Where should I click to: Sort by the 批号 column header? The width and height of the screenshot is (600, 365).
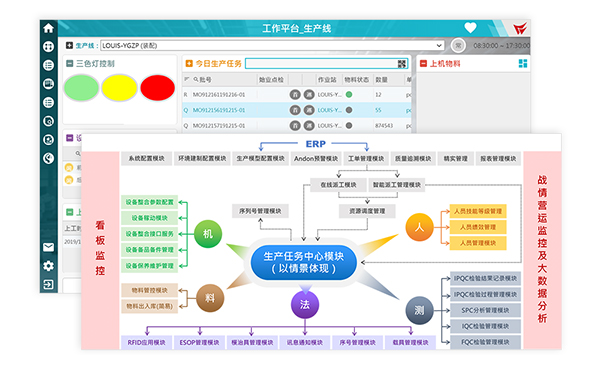pos(206,80)
